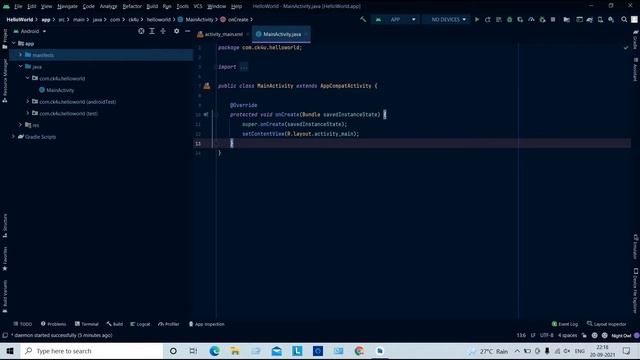This screenshot has width=640, height=360.
Task: Collapse the java folder
Action: 20,66
